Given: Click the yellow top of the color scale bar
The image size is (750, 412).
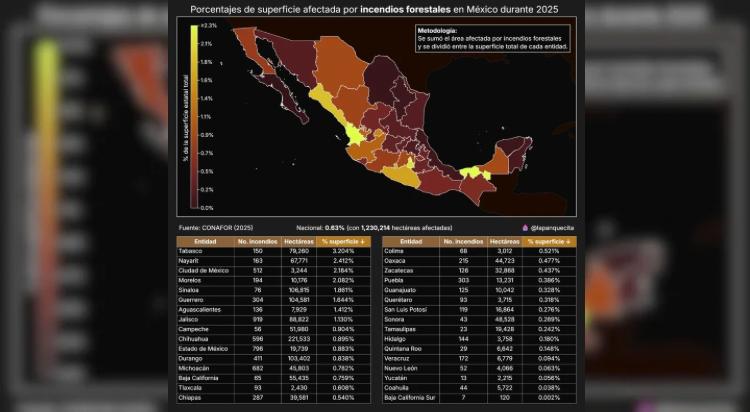Looking at the screenshot, I should tap(194, 29).
